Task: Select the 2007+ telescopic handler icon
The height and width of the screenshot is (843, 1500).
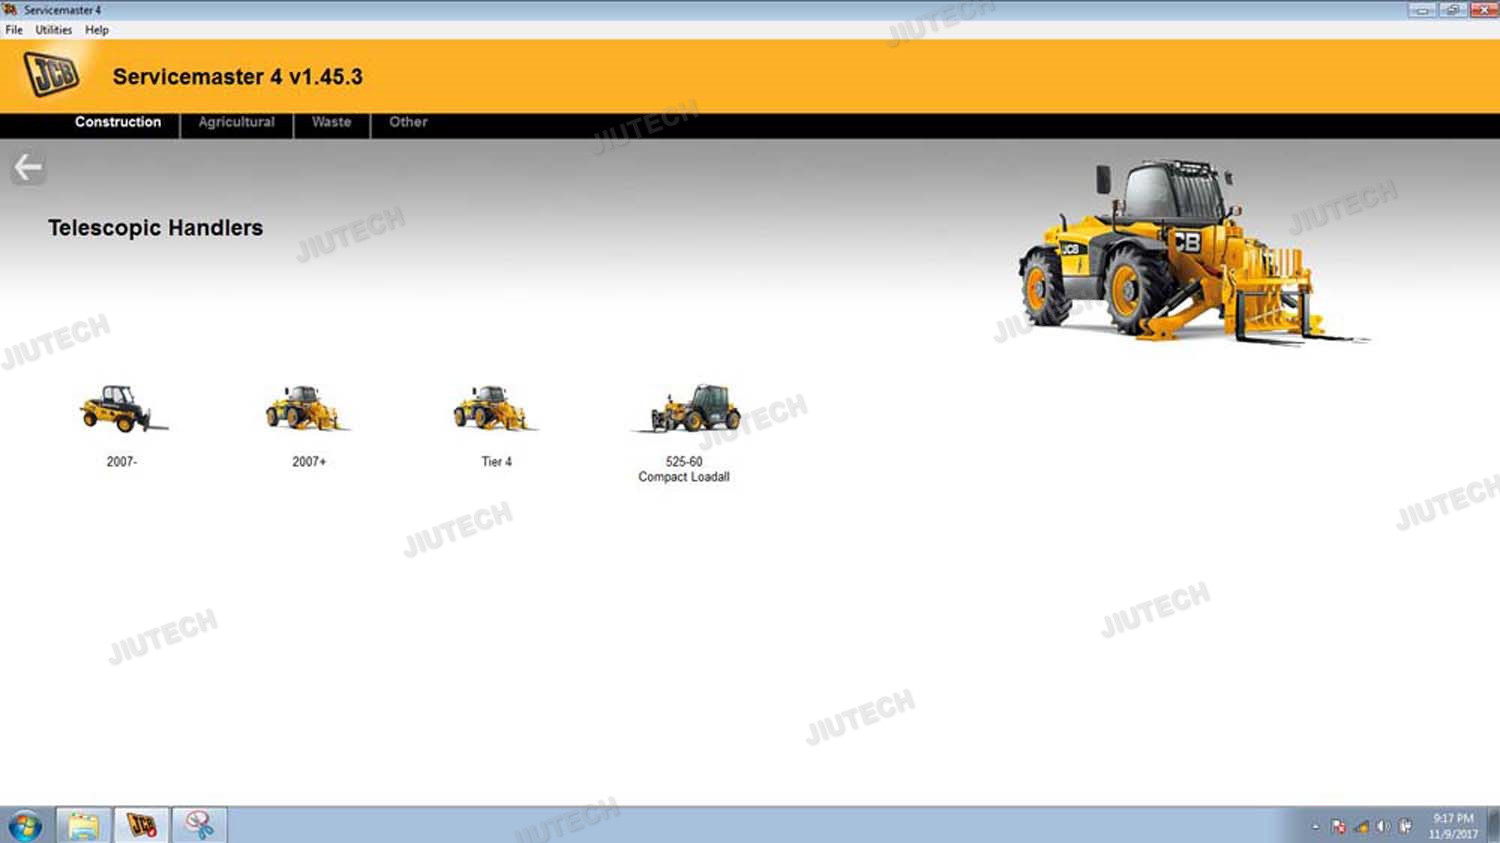Action: (x=308, y=409)
